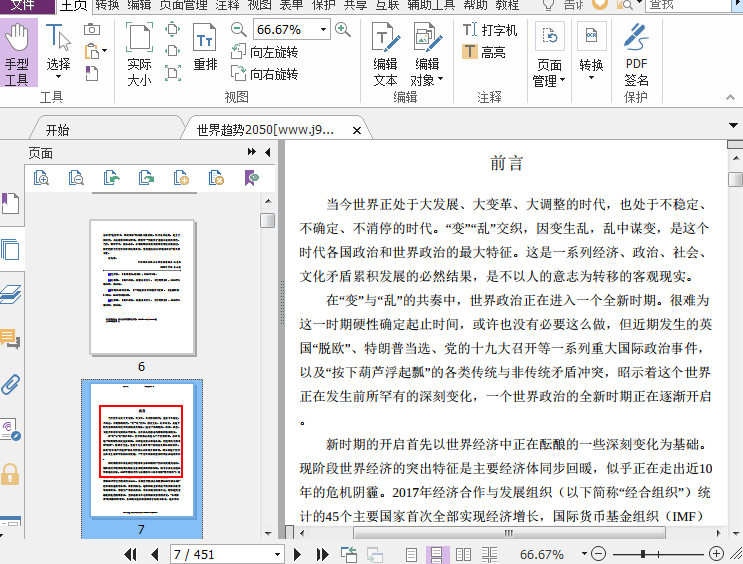Open the PDF Sign (PDF签名) tool
Screen dimensions: 743x564
pyautogui.click(x=636, y=54)
